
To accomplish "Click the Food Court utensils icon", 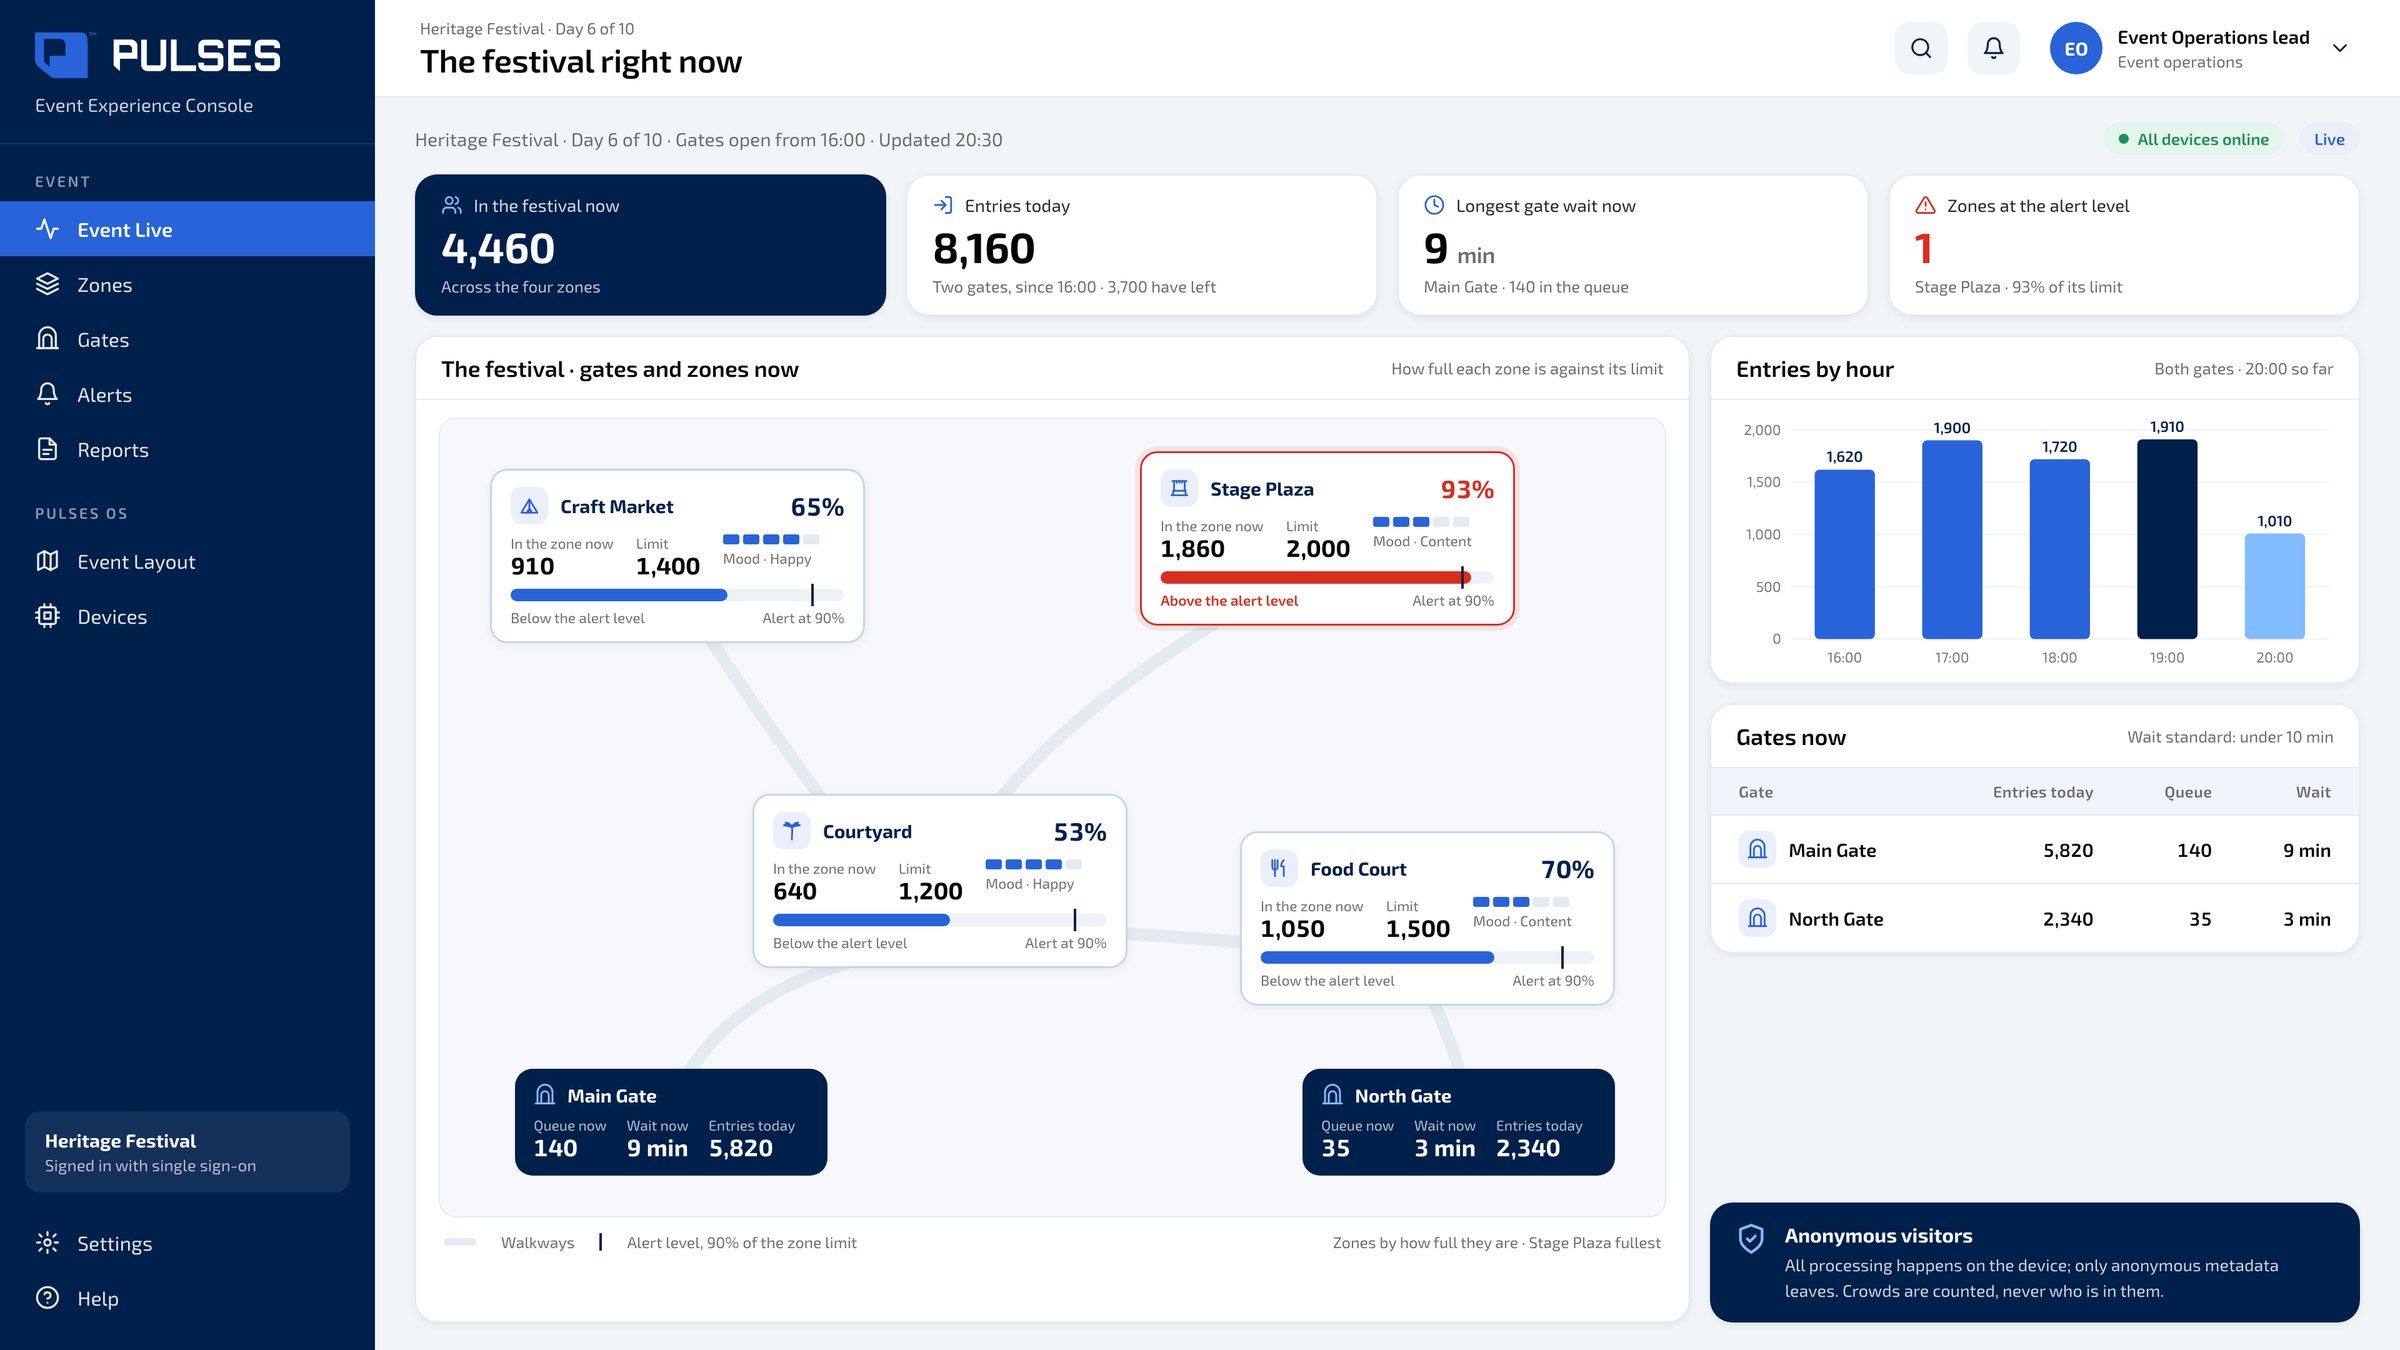I will pos(1279,868).
